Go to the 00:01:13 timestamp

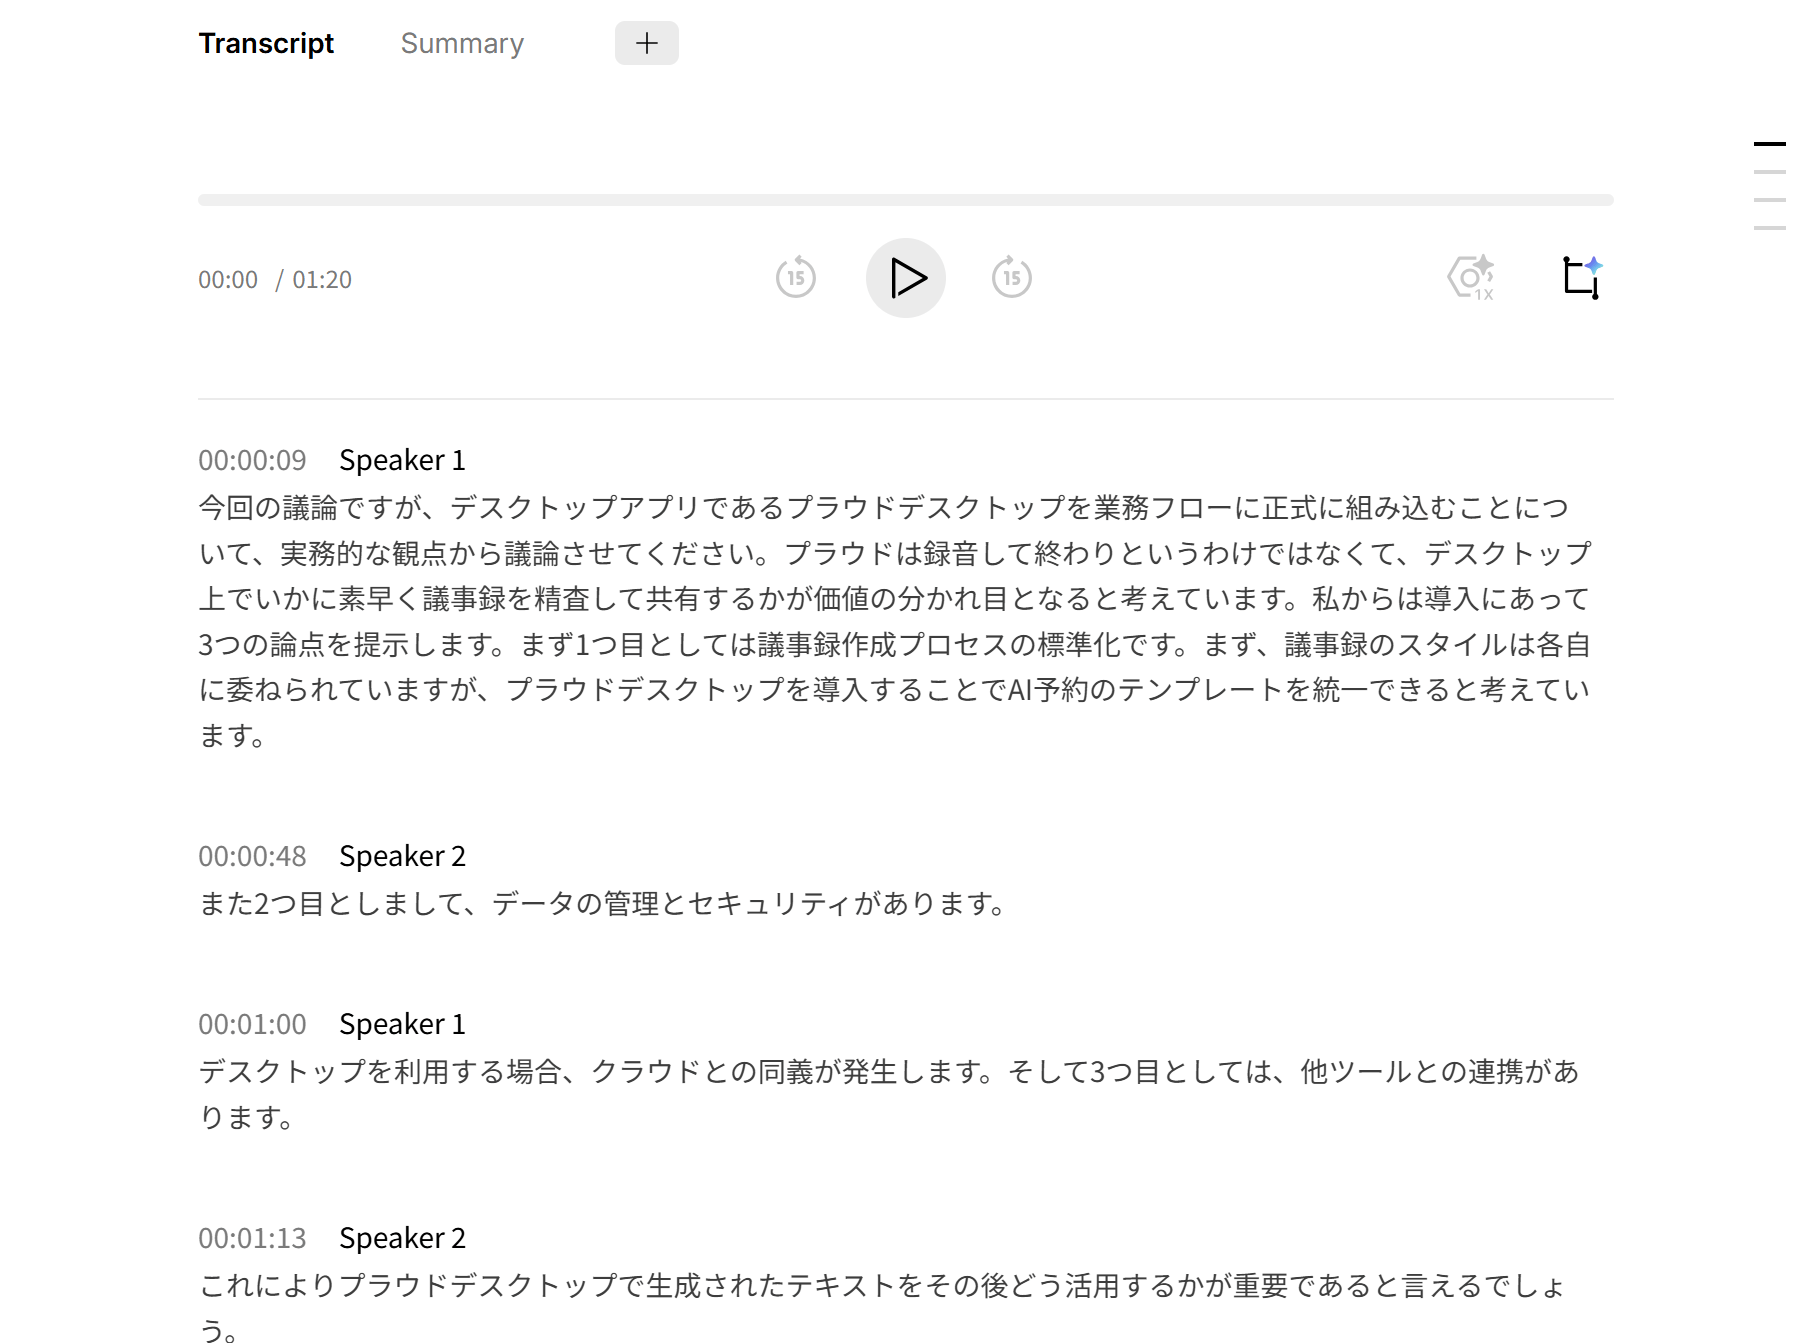click(x=252, y=1238)
